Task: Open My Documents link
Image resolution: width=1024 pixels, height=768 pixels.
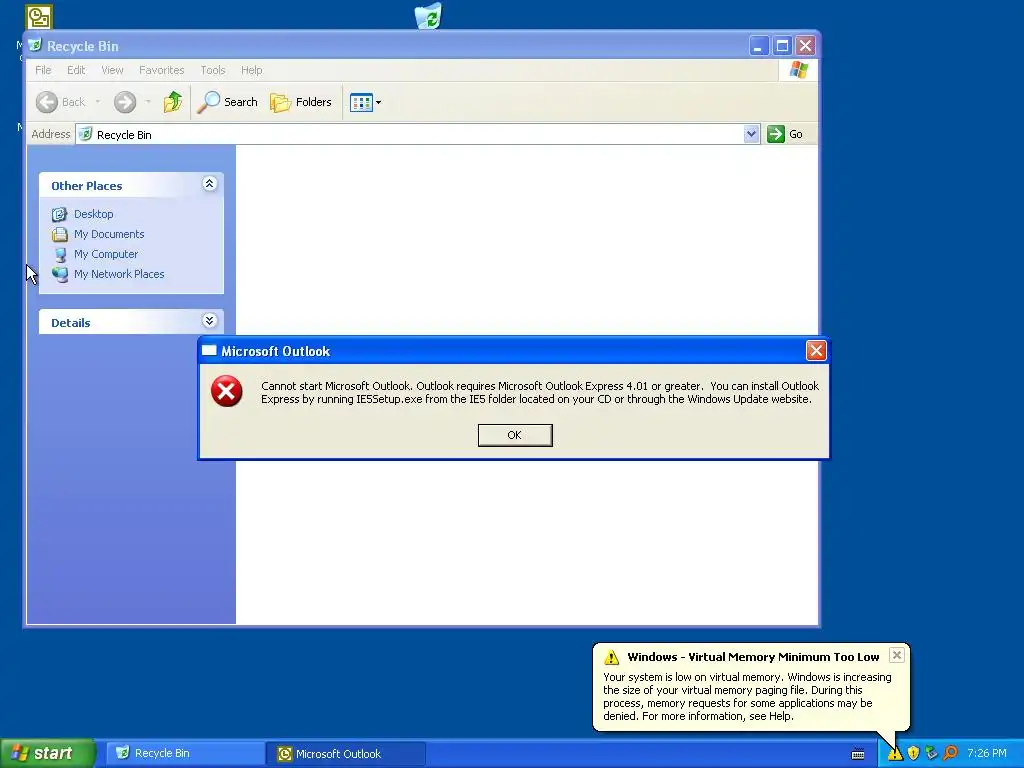Action: [x=109, y=234]
